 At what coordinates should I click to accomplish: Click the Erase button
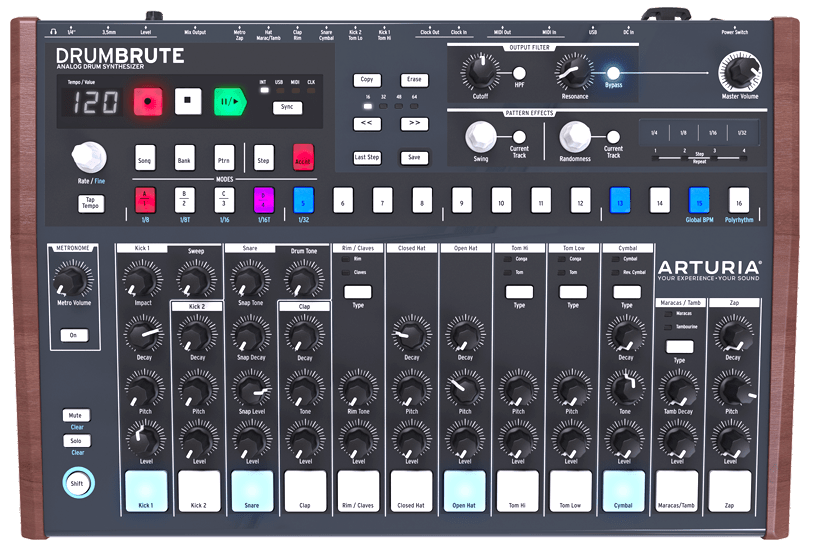tap(414, 80)
